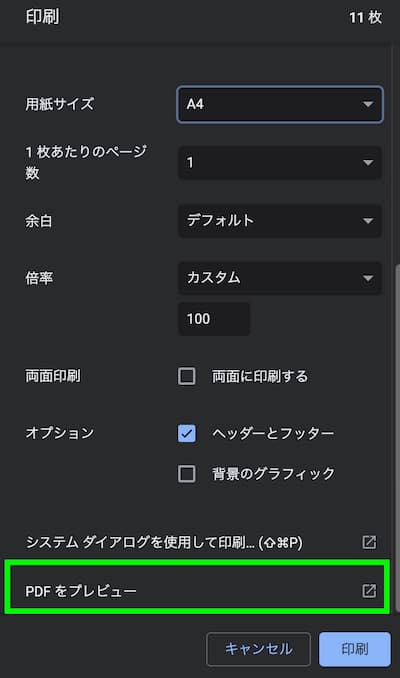Image resolution: width=400 pixels, height=678 pixels.
Task: Click the 余白 dropdown arrow icon
Action: pyautogui.click(x=368, y=221)
